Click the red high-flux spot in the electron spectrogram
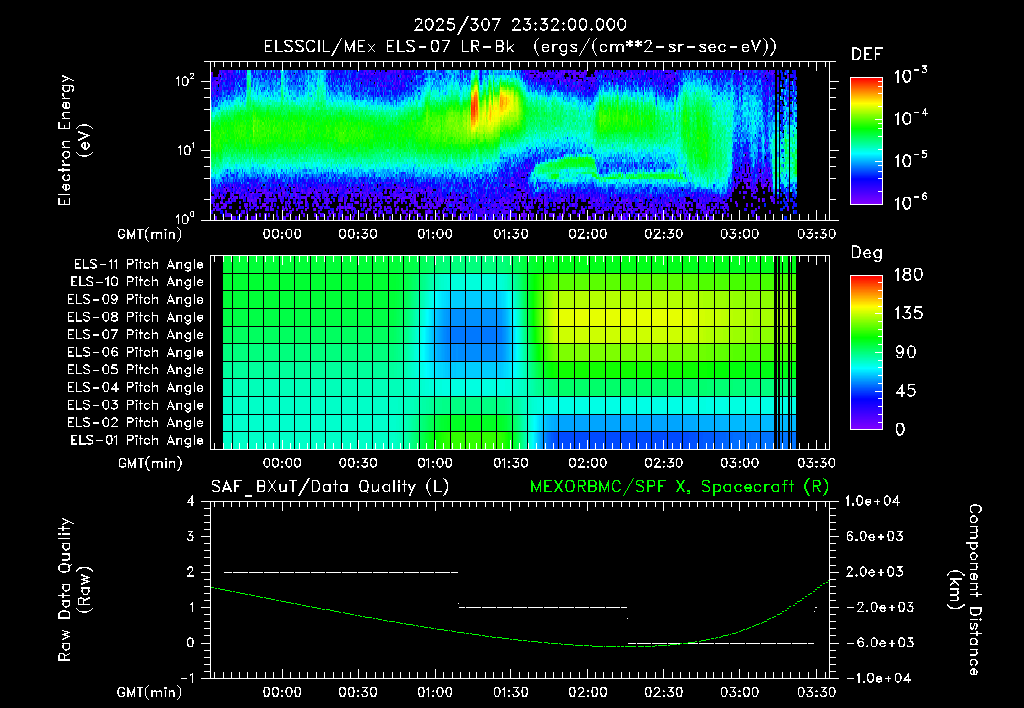1024x708 pixels. [x=475, y=106]
